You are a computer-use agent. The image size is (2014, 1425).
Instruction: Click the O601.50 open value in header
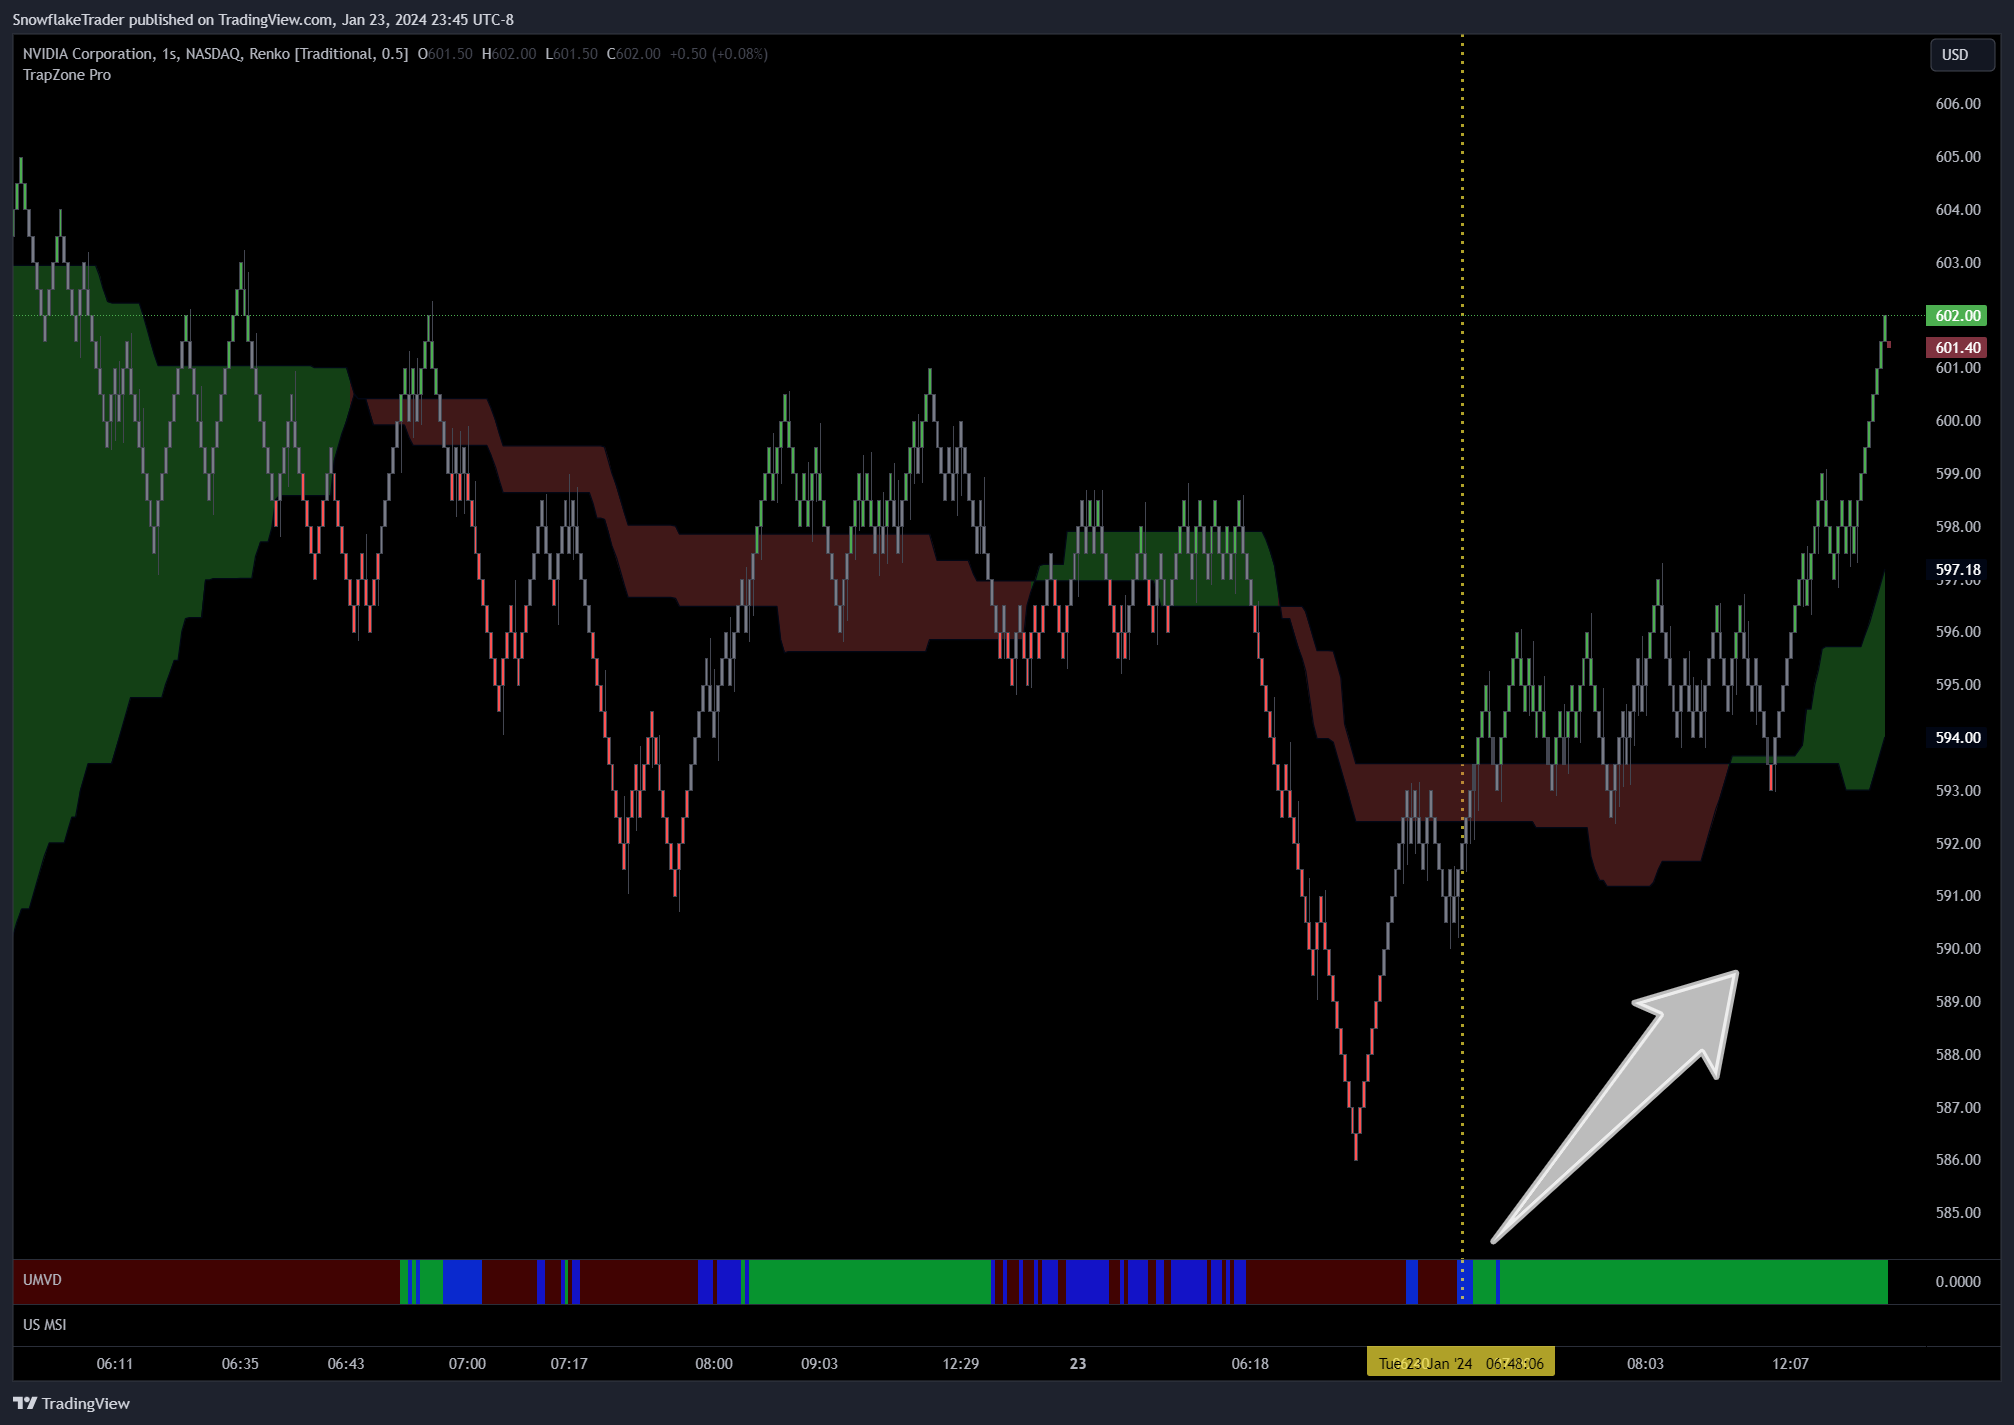tap(445, 54)
